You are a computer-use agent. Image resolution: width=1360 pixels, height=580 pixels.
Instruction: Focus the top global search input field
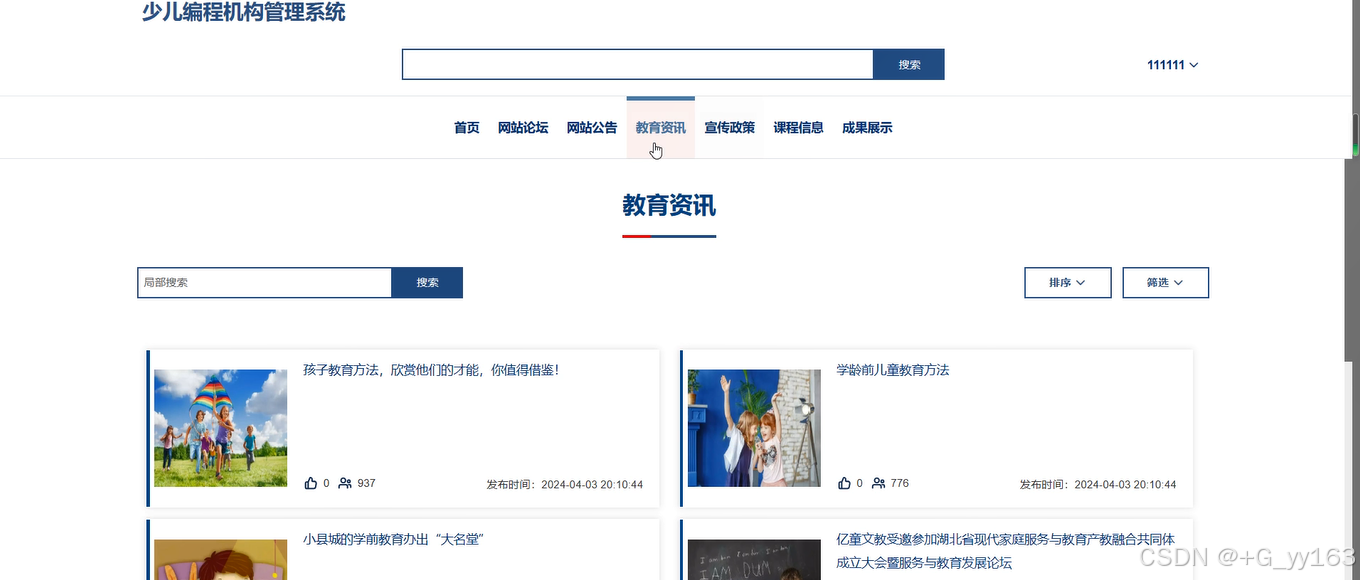coord(638,65)
